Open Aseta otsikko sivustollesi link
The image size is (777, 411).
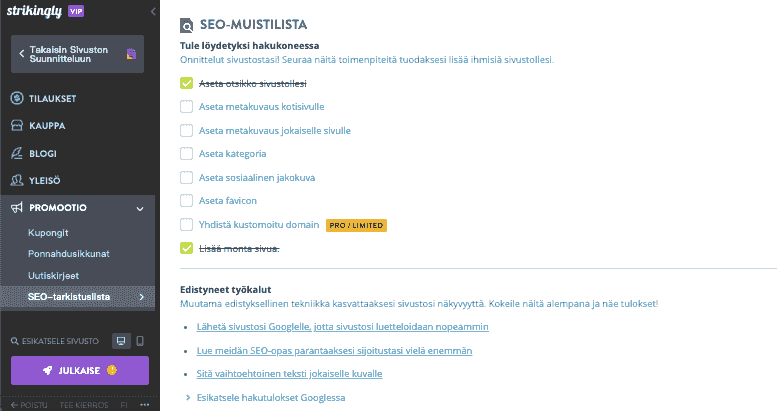[x=253, y=83]
